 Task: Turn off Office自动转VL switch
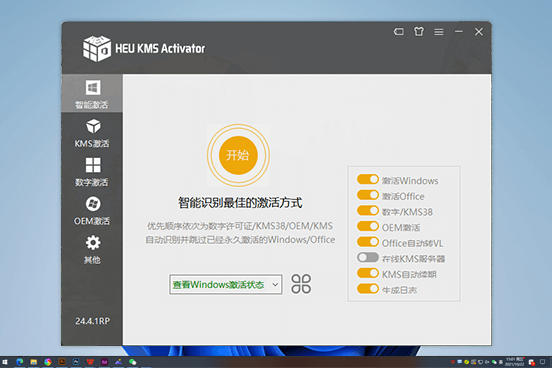click(x=368, y=242)
